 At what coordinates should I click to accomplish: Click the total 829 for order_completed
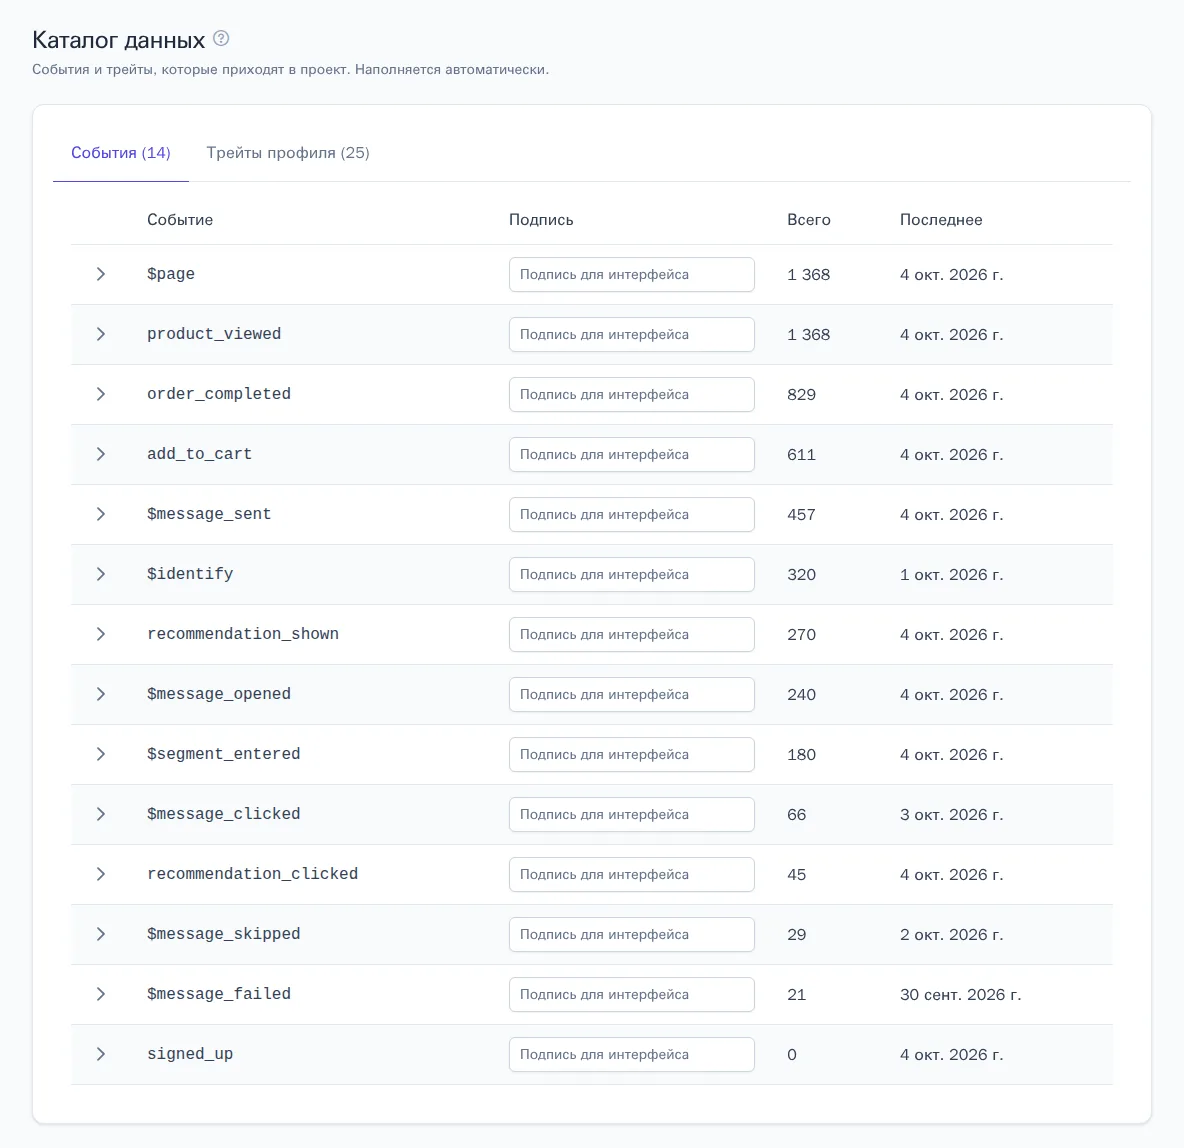click(x=801, y=394)
